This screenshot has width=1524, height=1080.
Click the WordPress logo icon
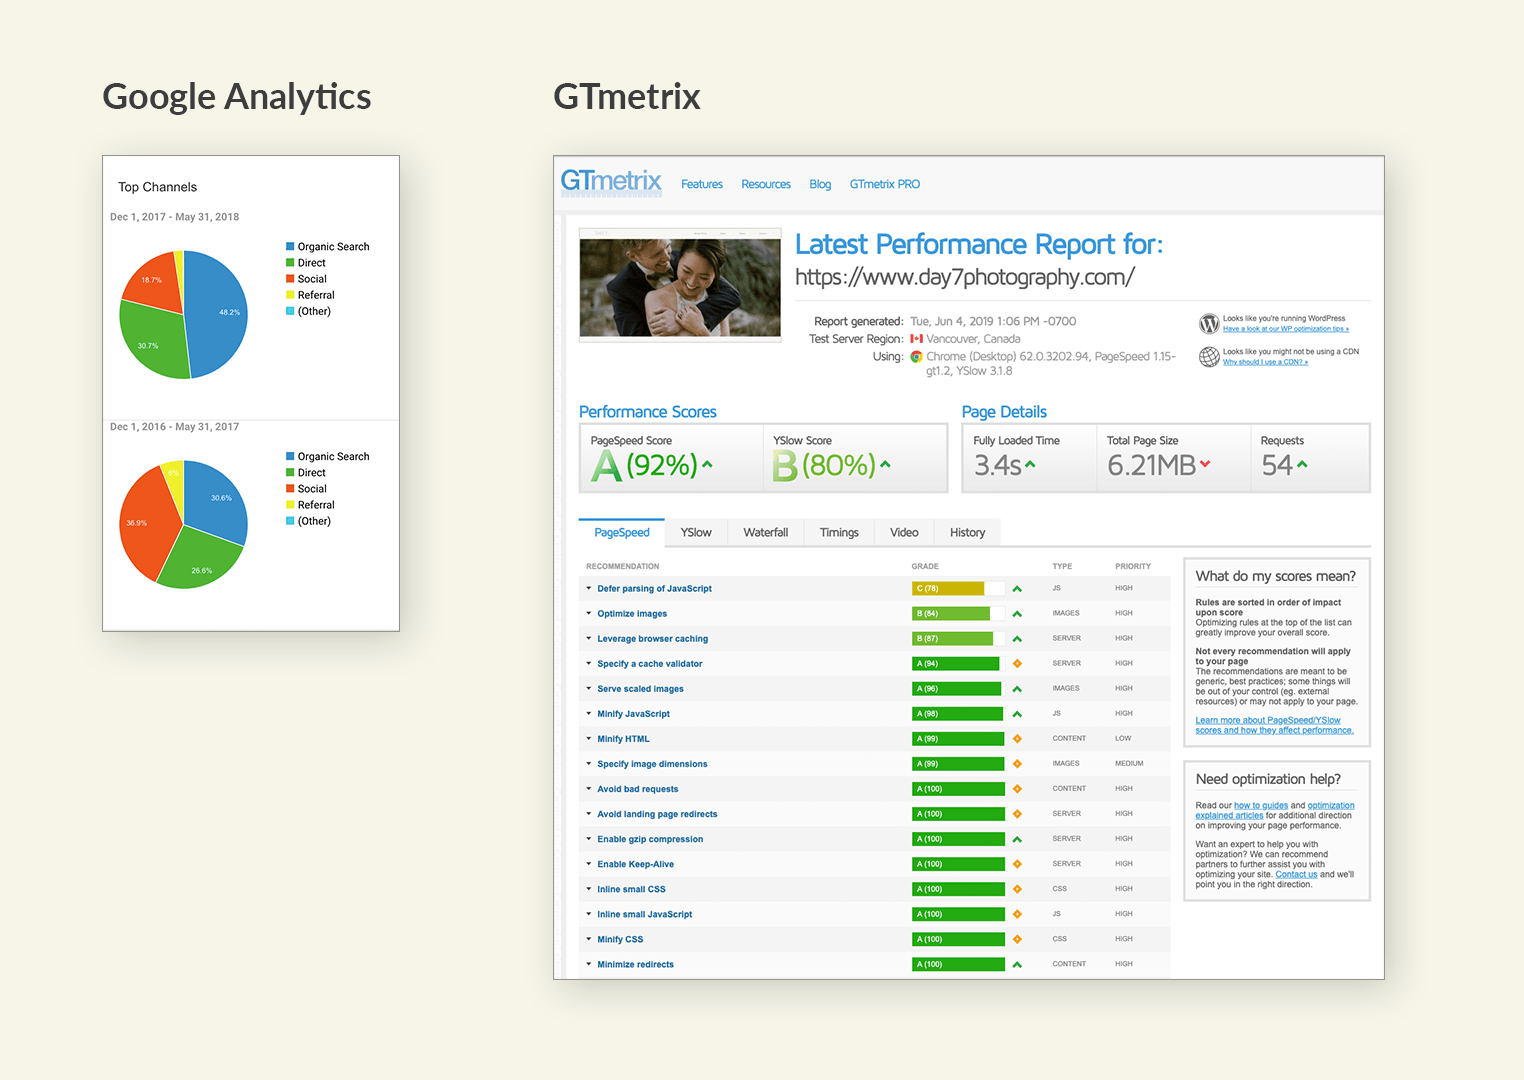tap(1209, 324)
